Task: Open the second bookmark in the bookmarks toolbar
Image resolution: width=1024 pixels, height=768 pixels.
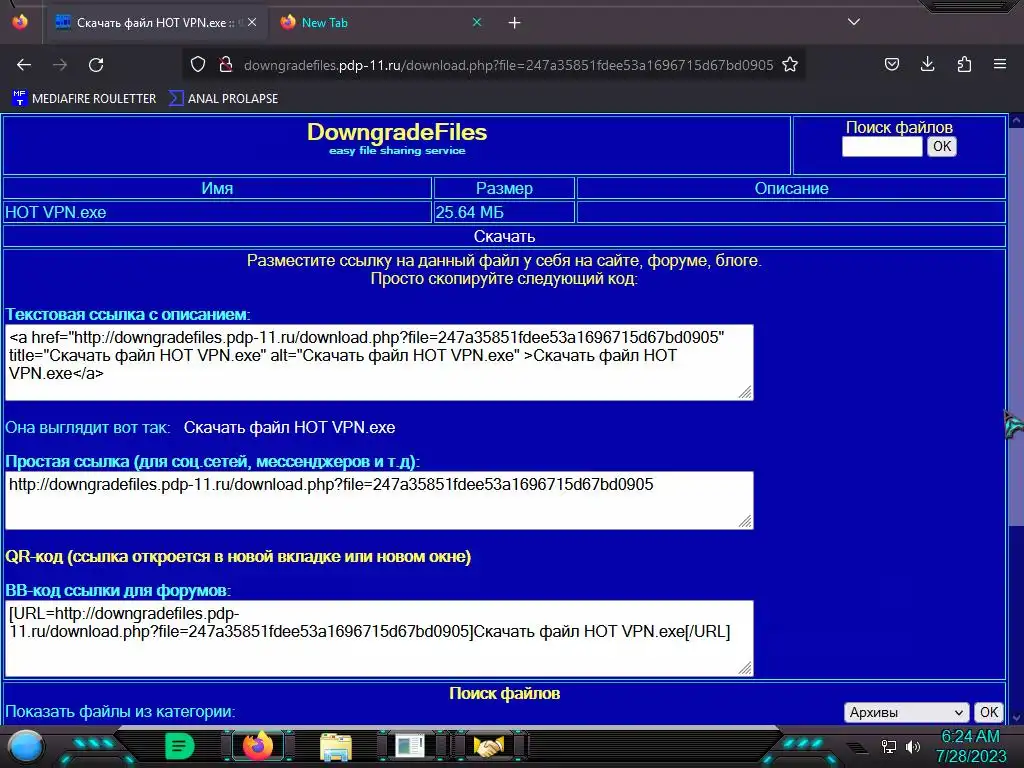Action: [223, 99]
